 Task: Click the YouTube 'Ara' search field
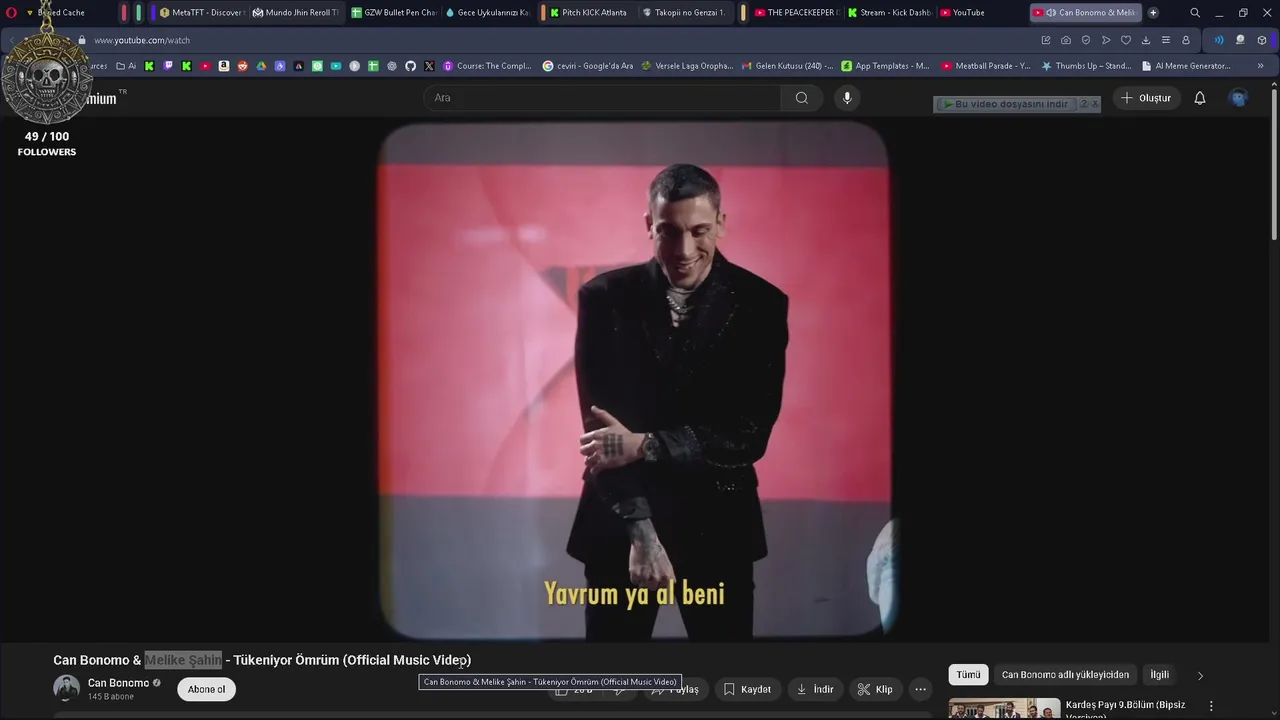coord(602,98)
